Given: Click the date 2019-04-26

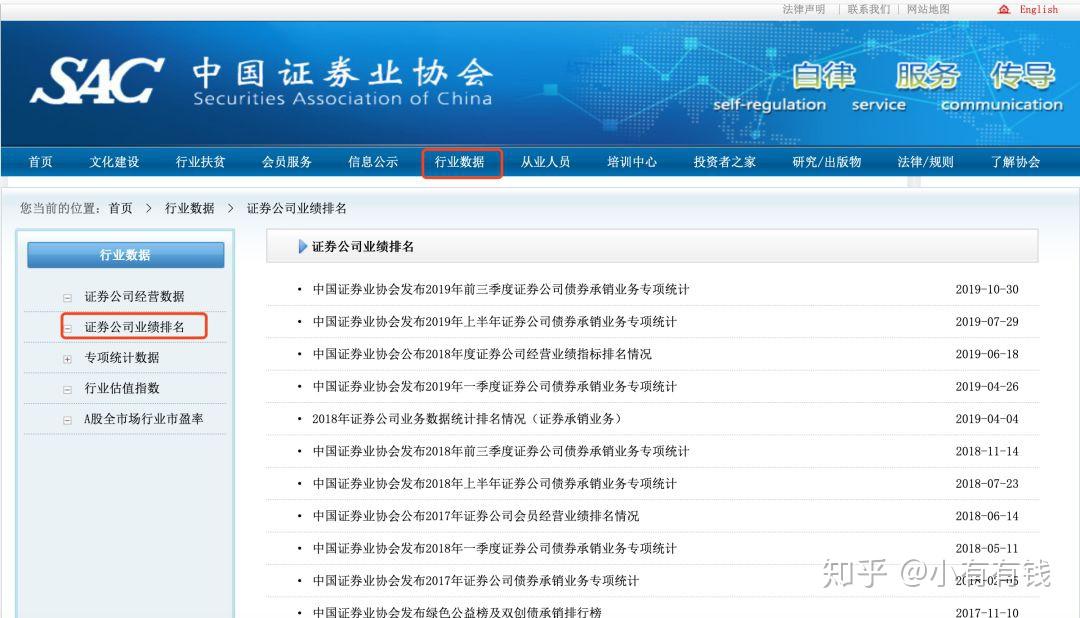Looking at the screenshot, I should 987,387.
